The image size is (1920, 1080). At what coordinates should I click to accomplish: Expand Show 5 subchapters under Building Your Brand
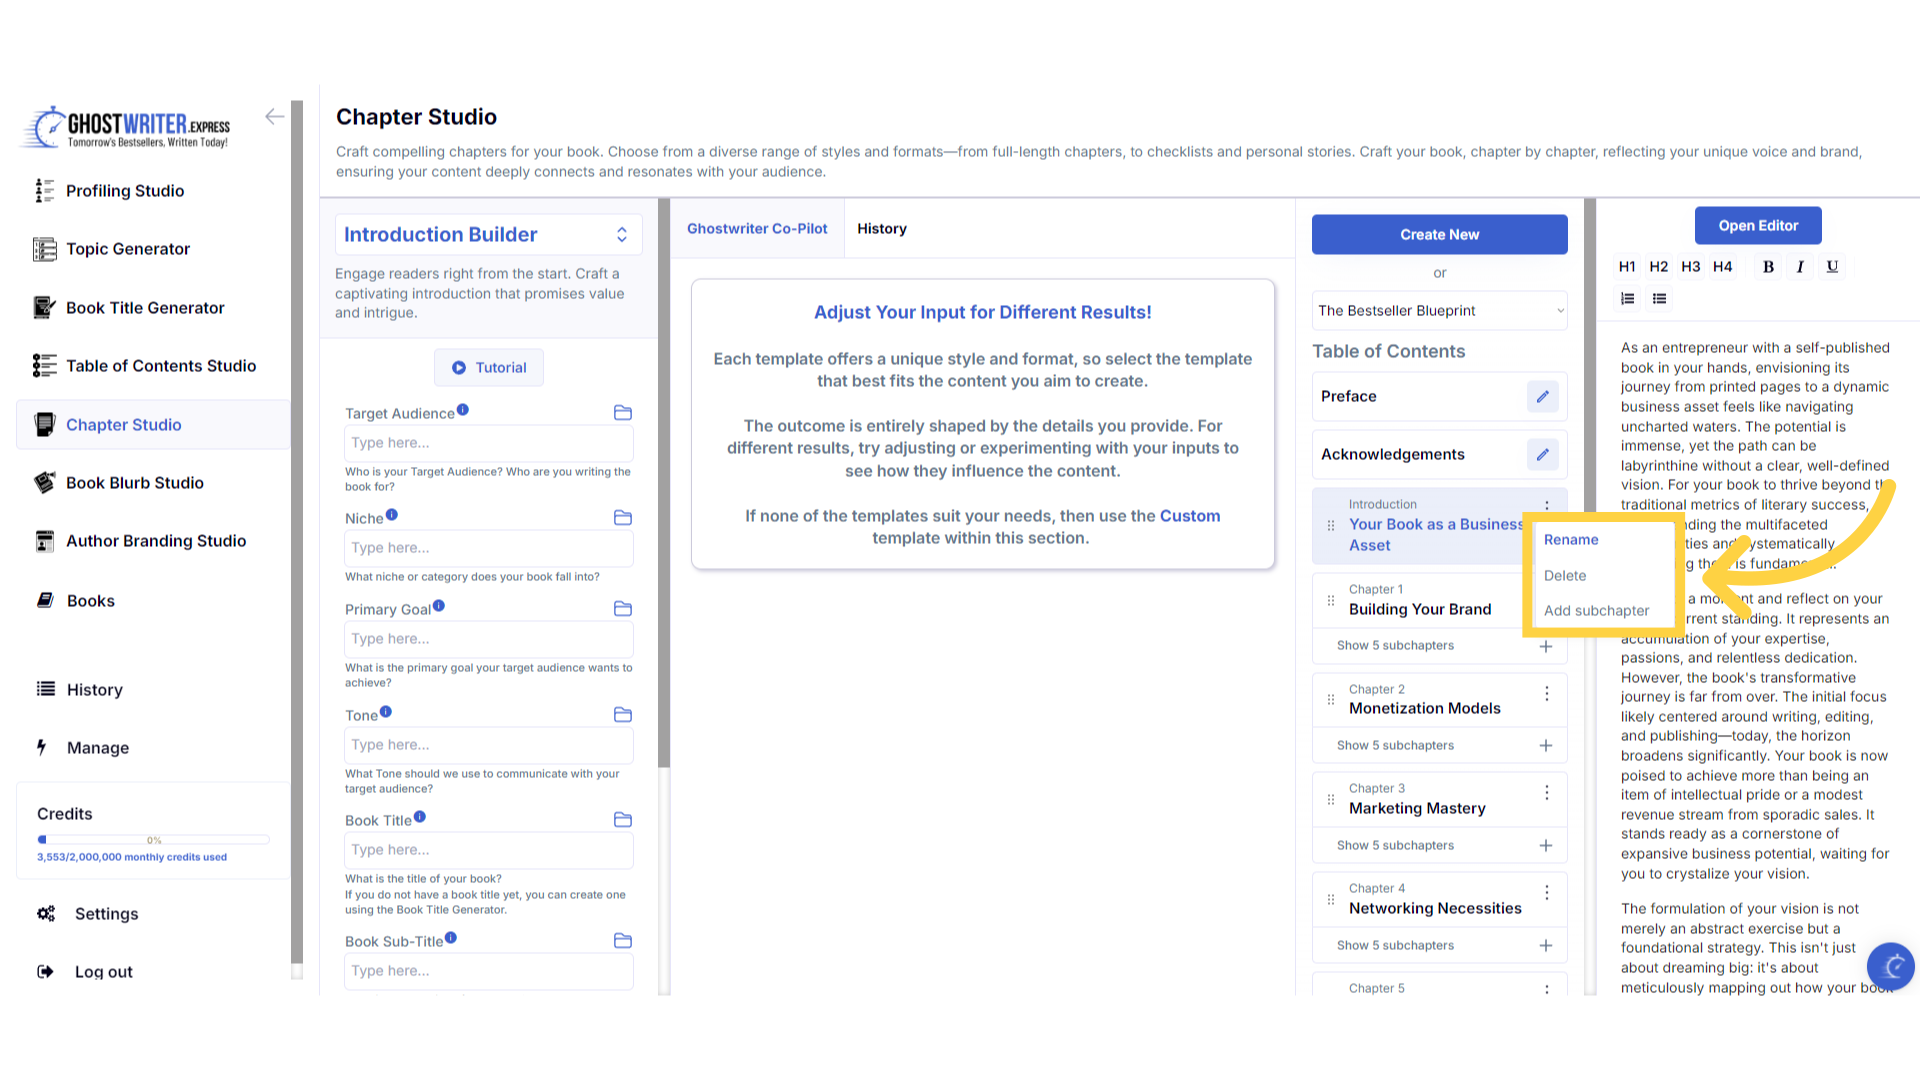coord(1396,646)
